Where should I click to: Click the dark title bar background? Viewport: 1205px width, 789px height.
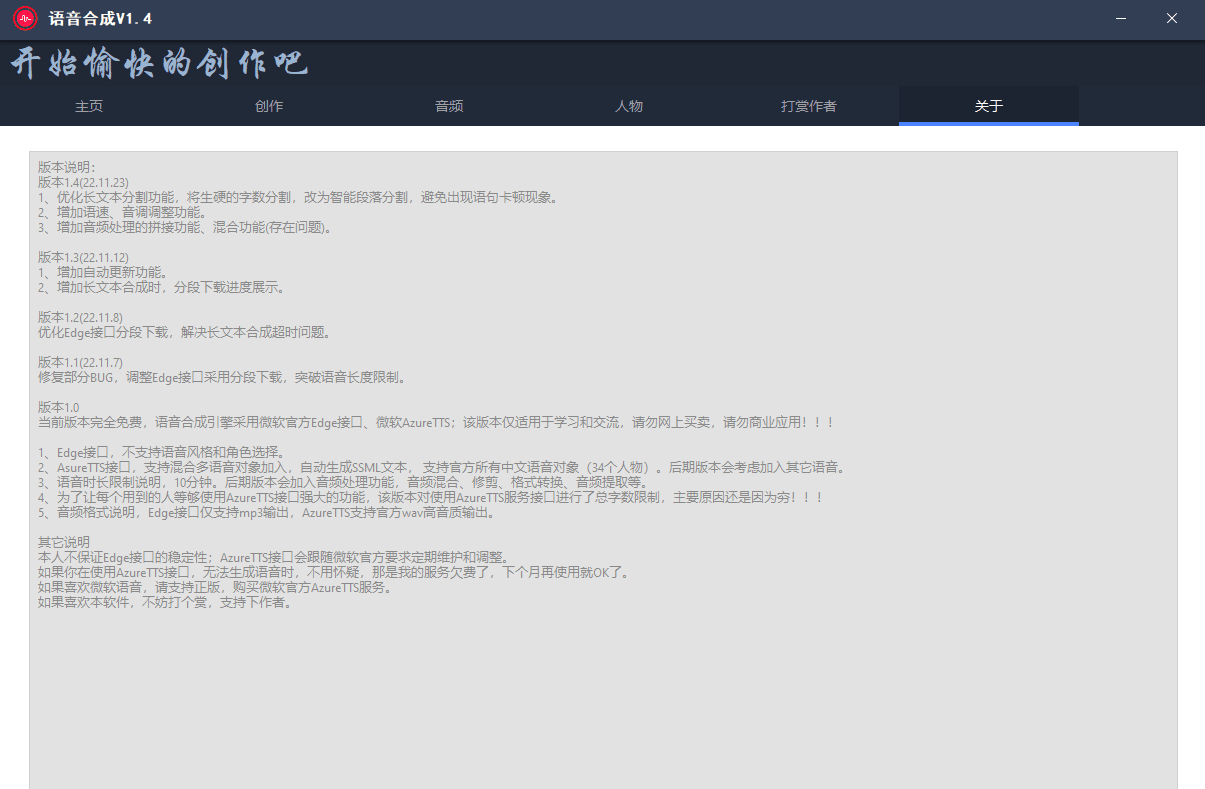pyautogui.click(x=600, y=18)
